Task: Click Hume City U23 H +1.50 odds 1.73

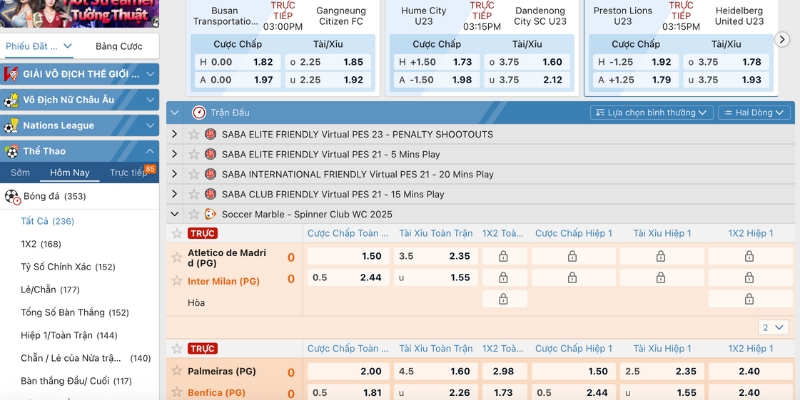Action: pyautogui.click(x=437, y=62)
